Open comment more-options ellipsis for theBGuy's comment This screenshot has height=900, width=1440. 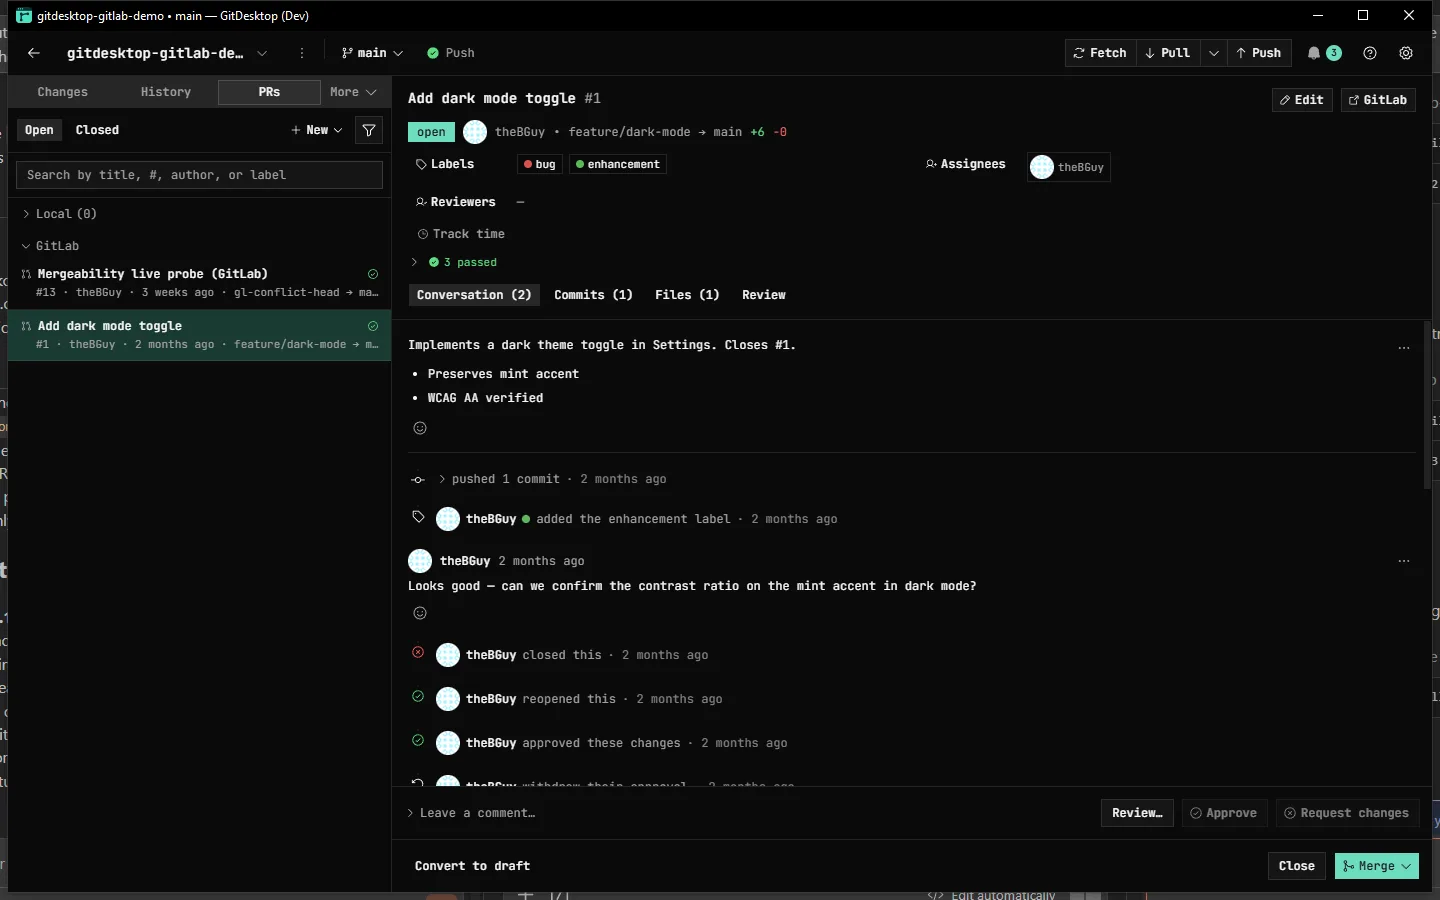[x=1404, y=561]
